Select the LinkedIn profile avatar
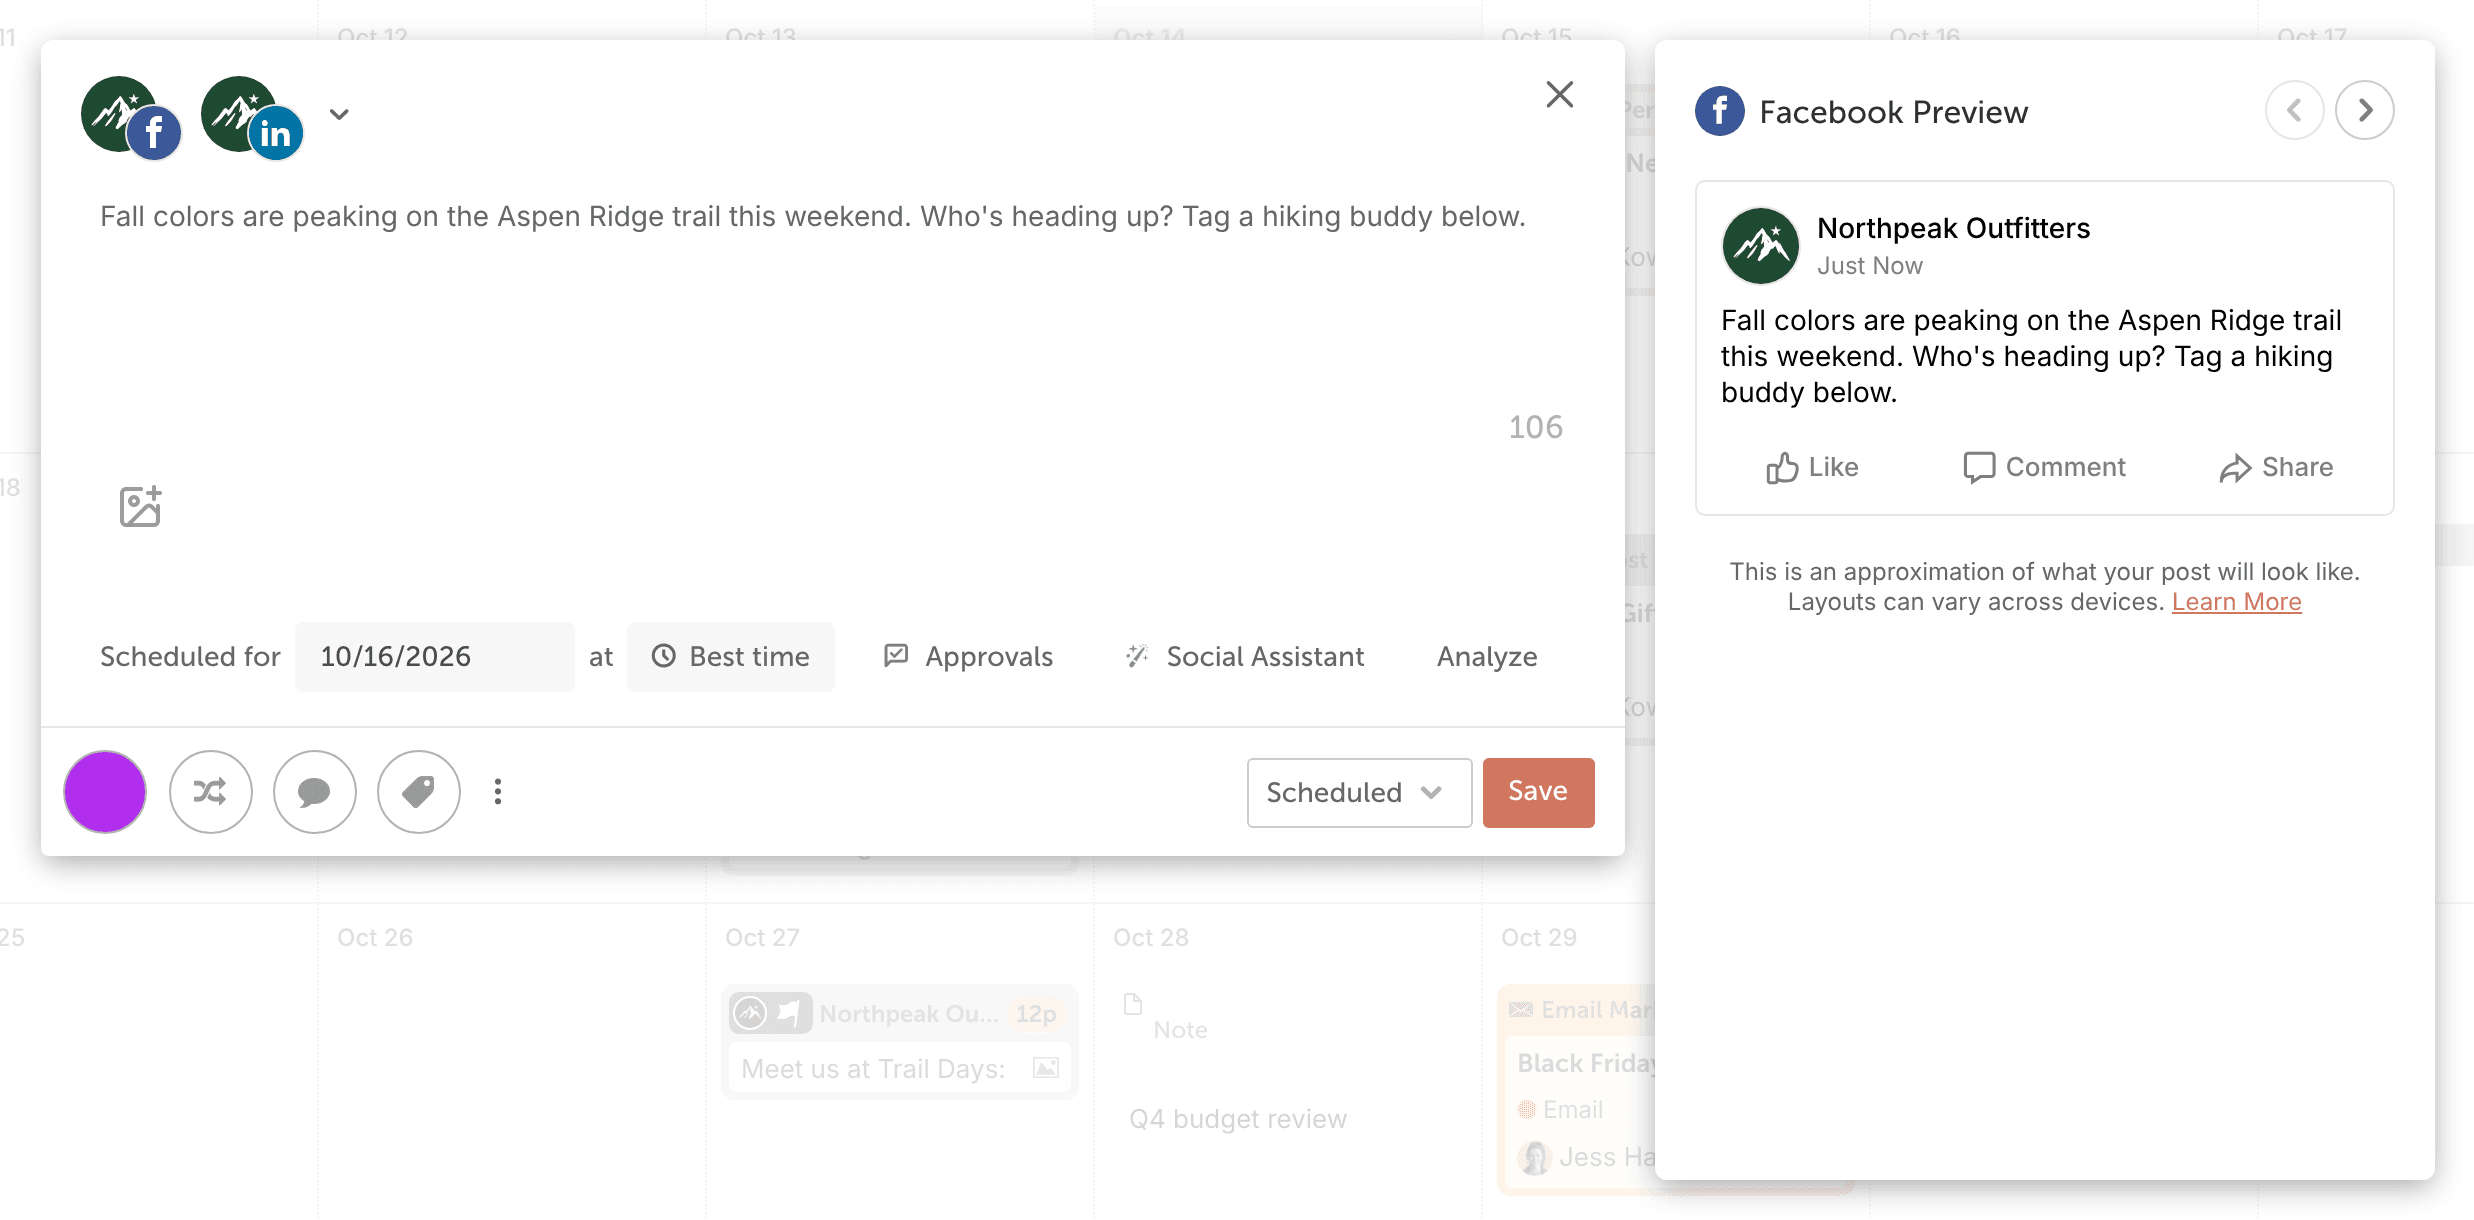2474x1220 pixels. (x=251, y=117)
